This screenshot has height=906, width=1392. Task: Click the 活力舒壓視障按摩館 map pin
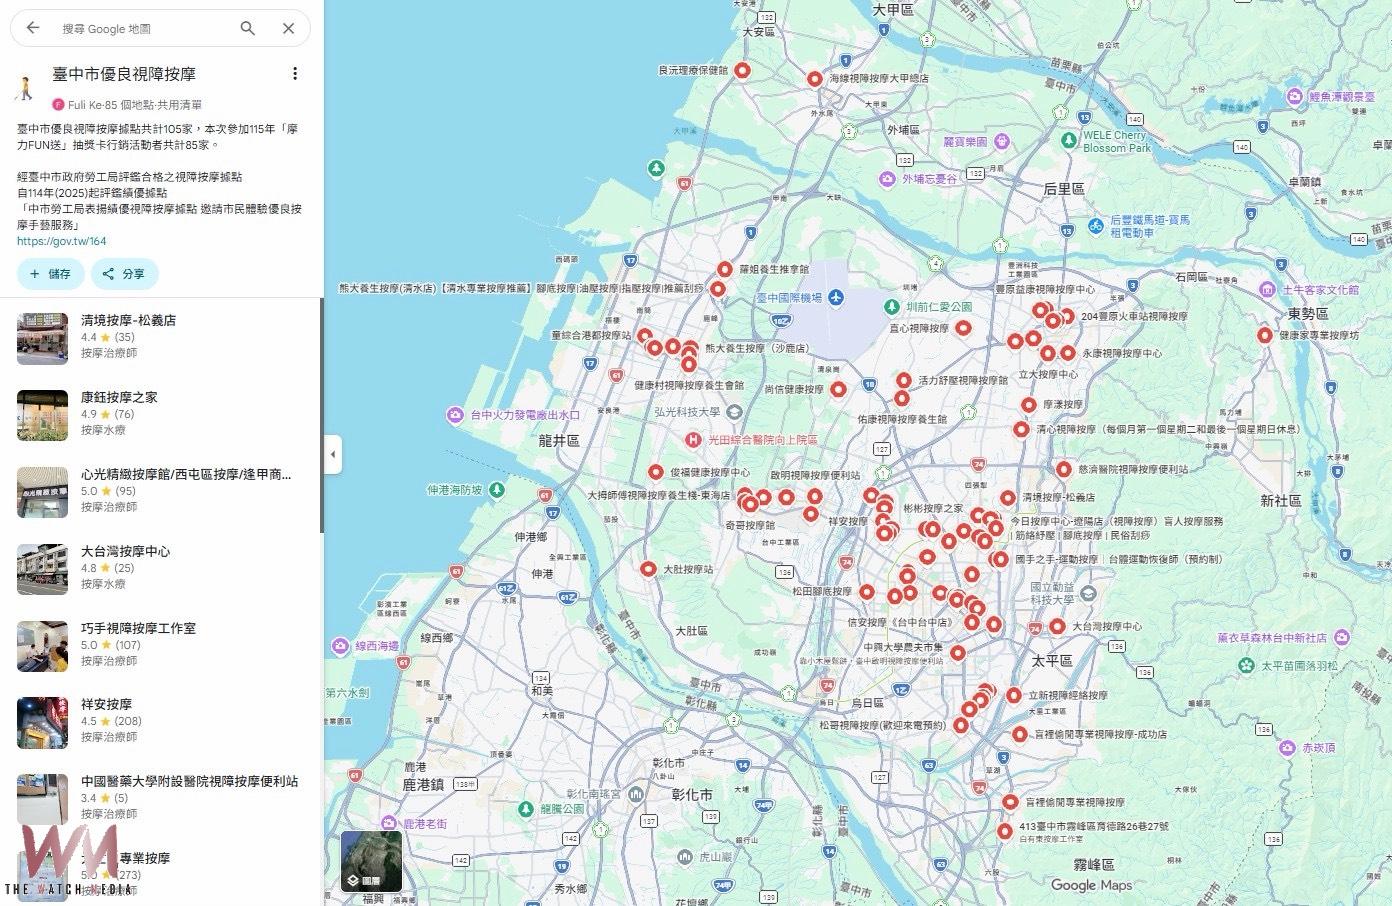click(x=904, y=380)
